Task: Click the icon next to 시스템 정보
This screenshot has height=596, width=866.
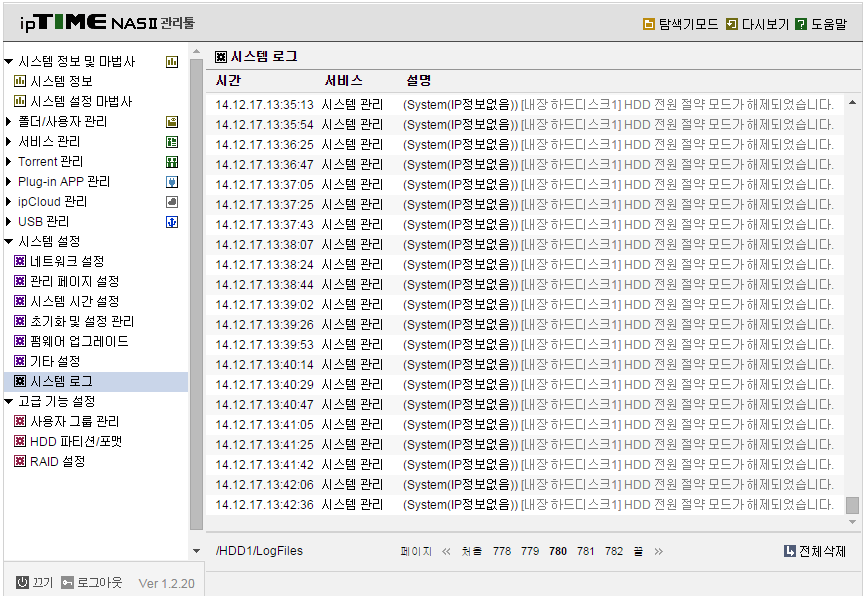Action: point(20,81)
